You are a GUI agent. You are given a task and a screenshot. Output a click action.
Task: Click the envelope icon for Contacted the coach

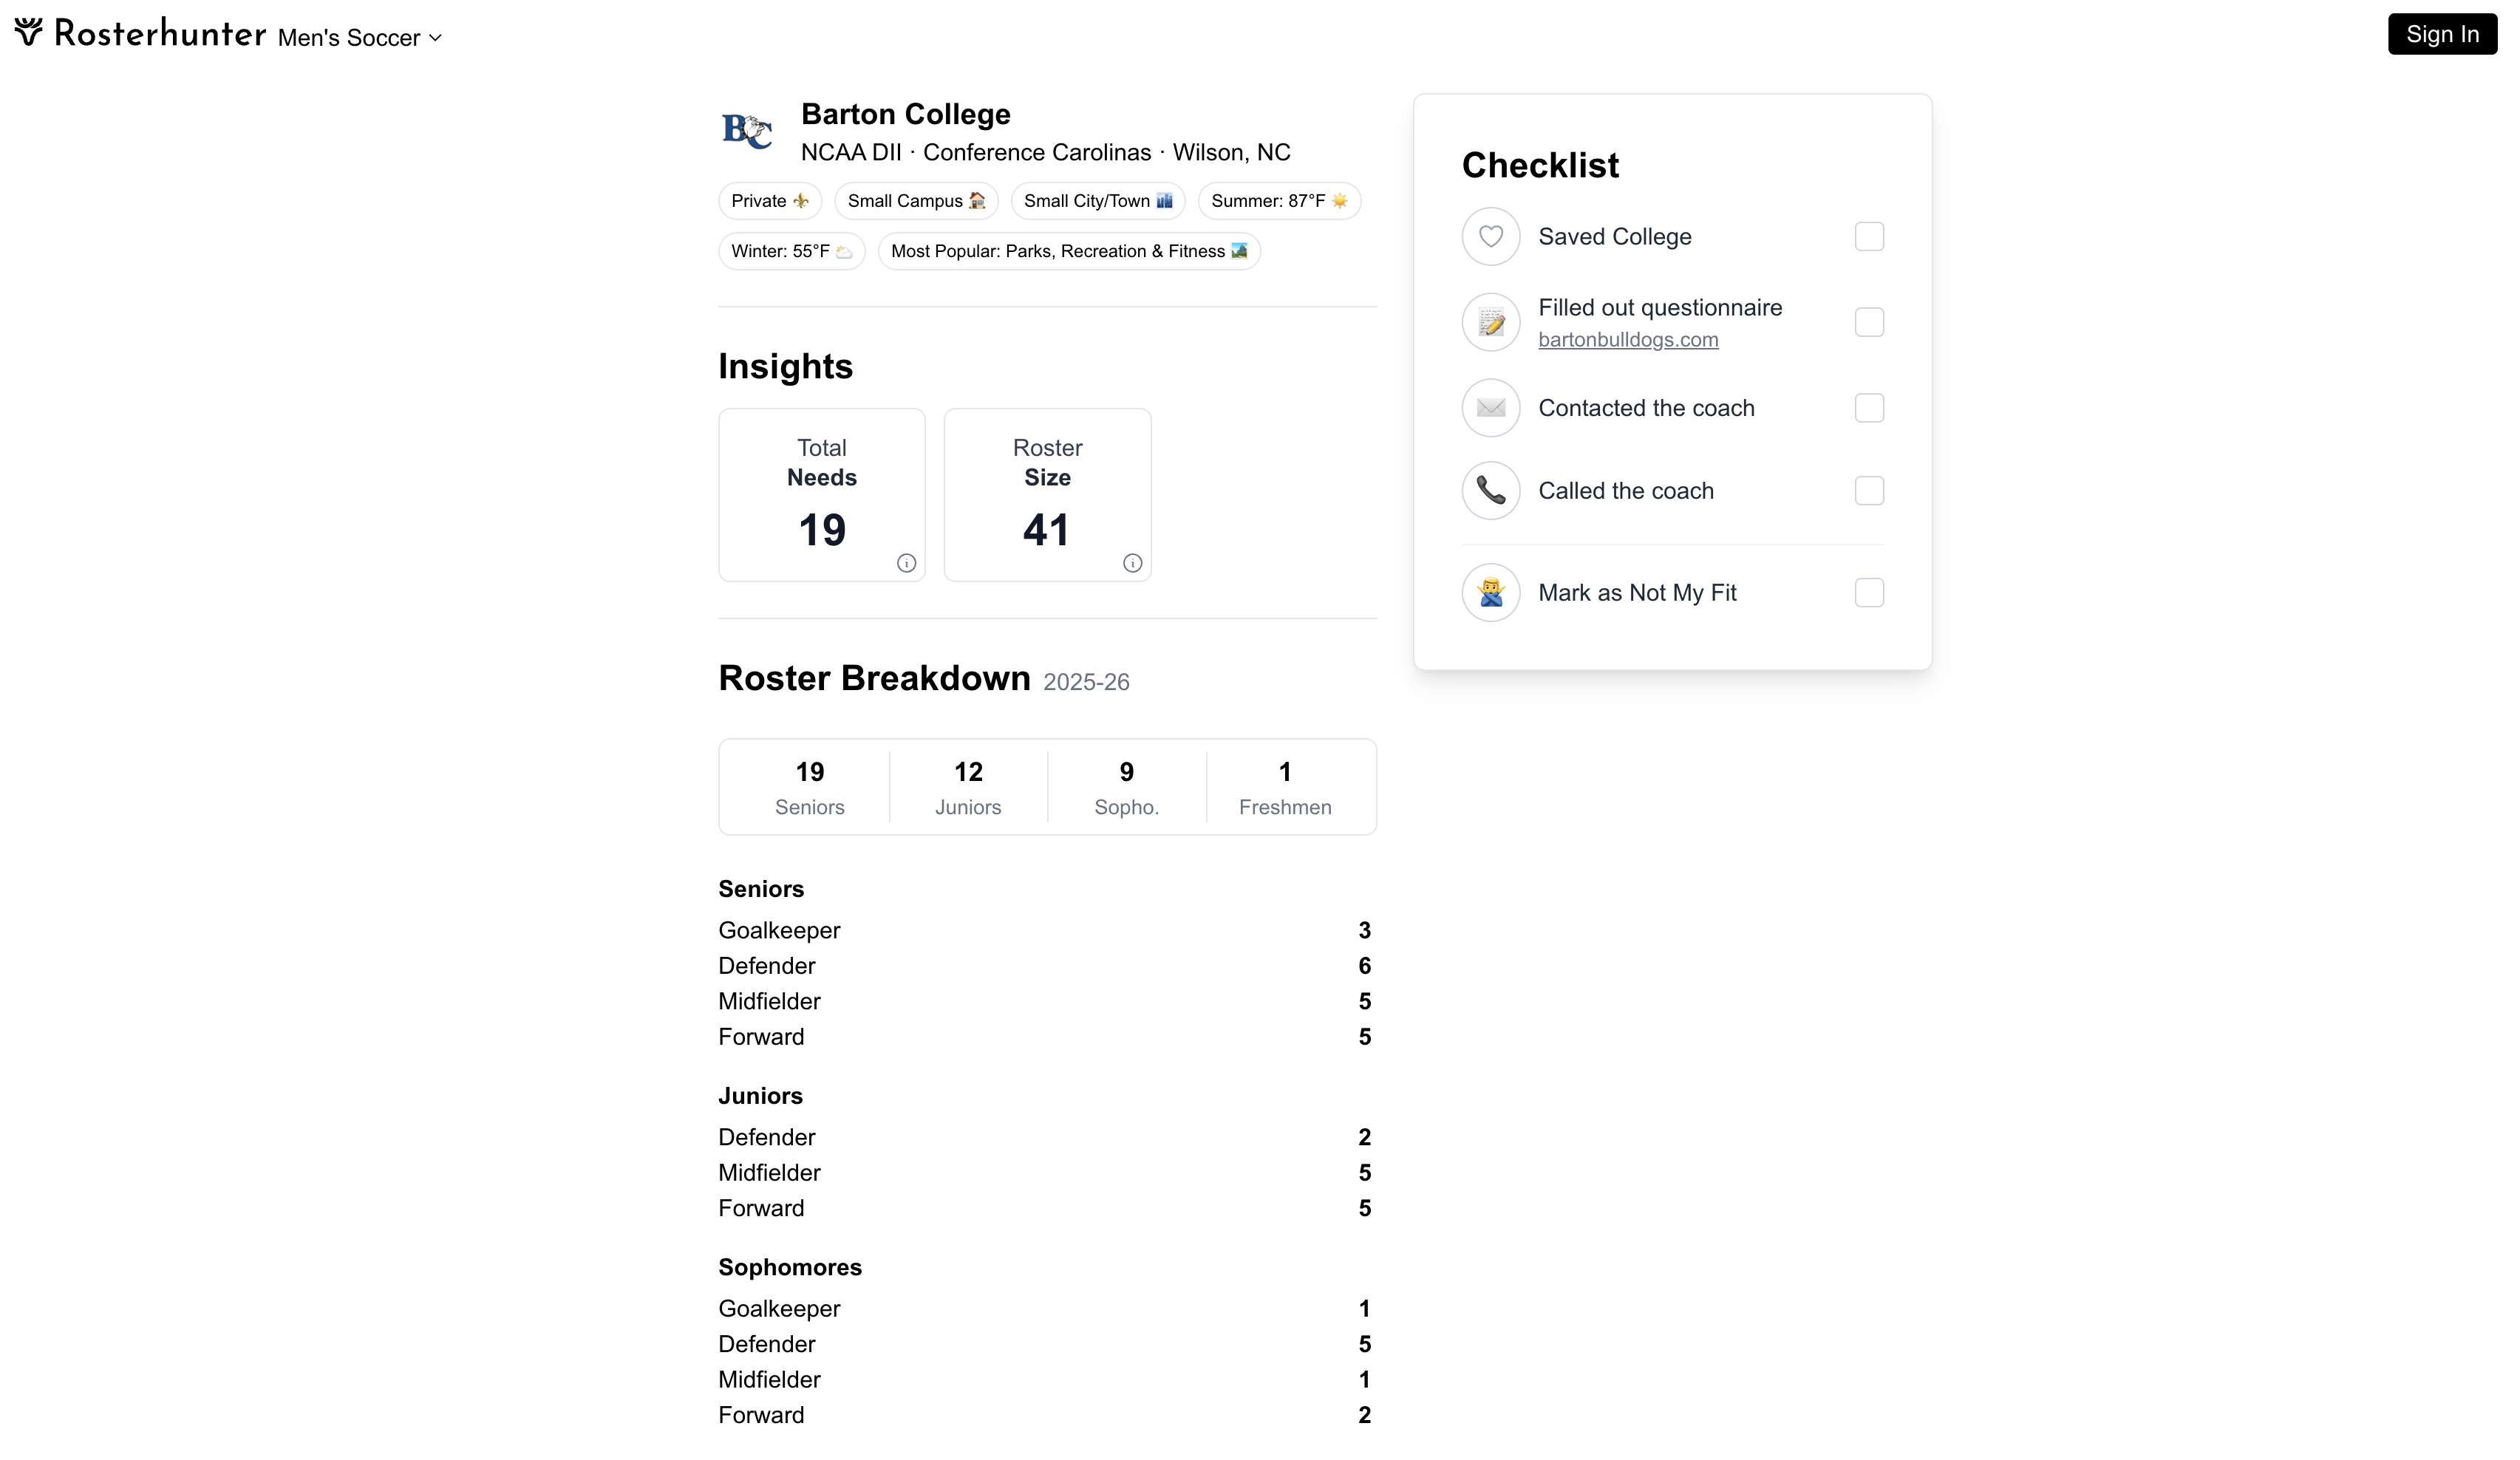(1490, 408)
